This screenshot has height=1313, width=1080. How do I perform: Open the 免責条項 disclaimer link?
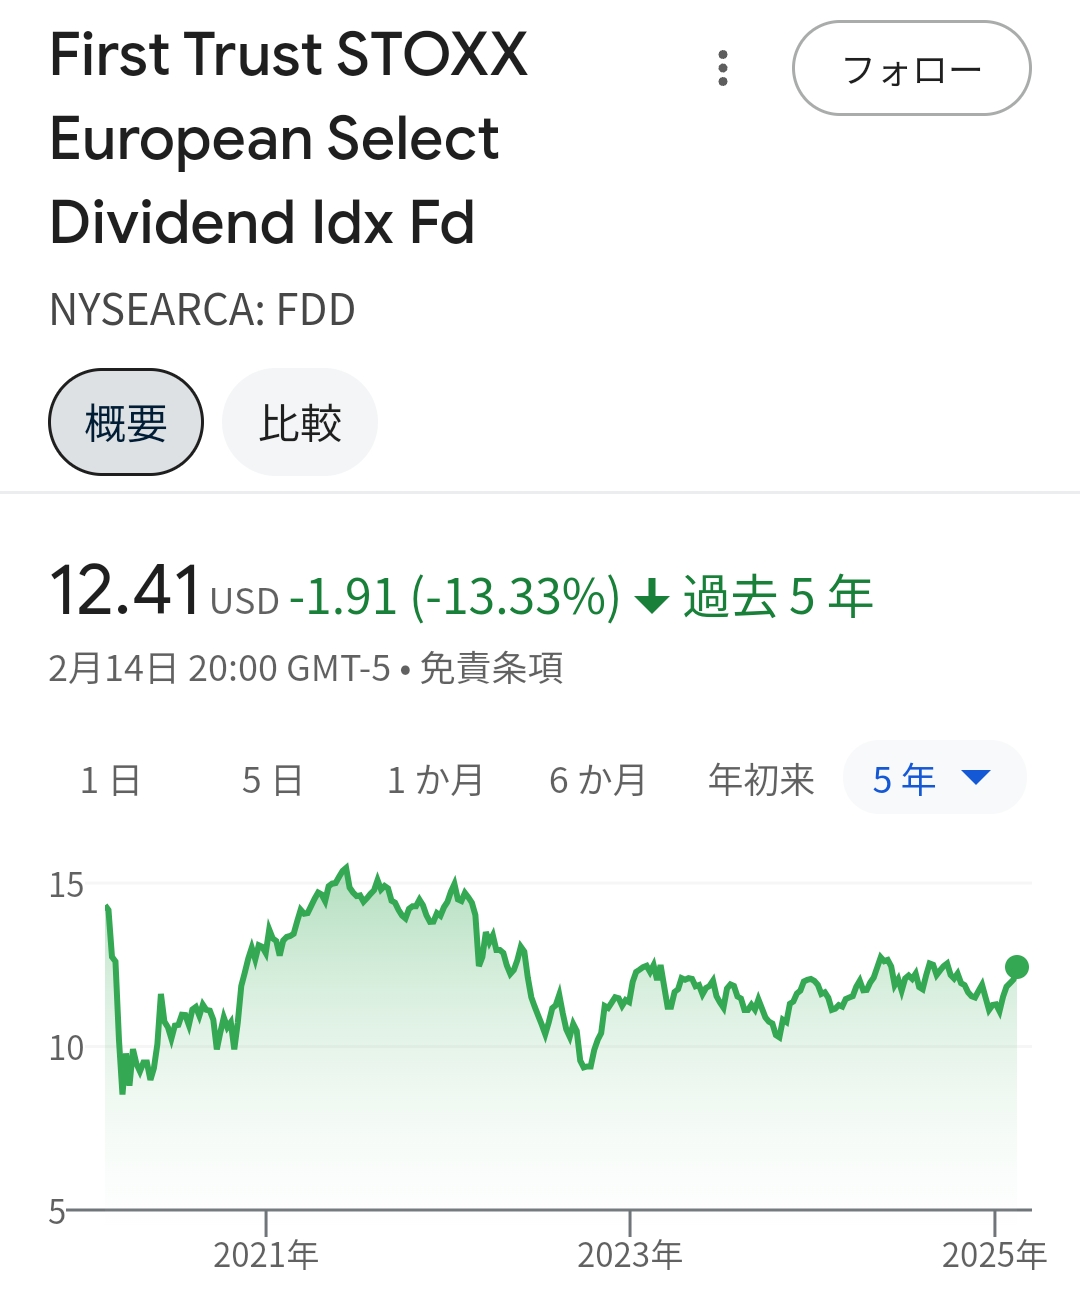click(491, 668)
